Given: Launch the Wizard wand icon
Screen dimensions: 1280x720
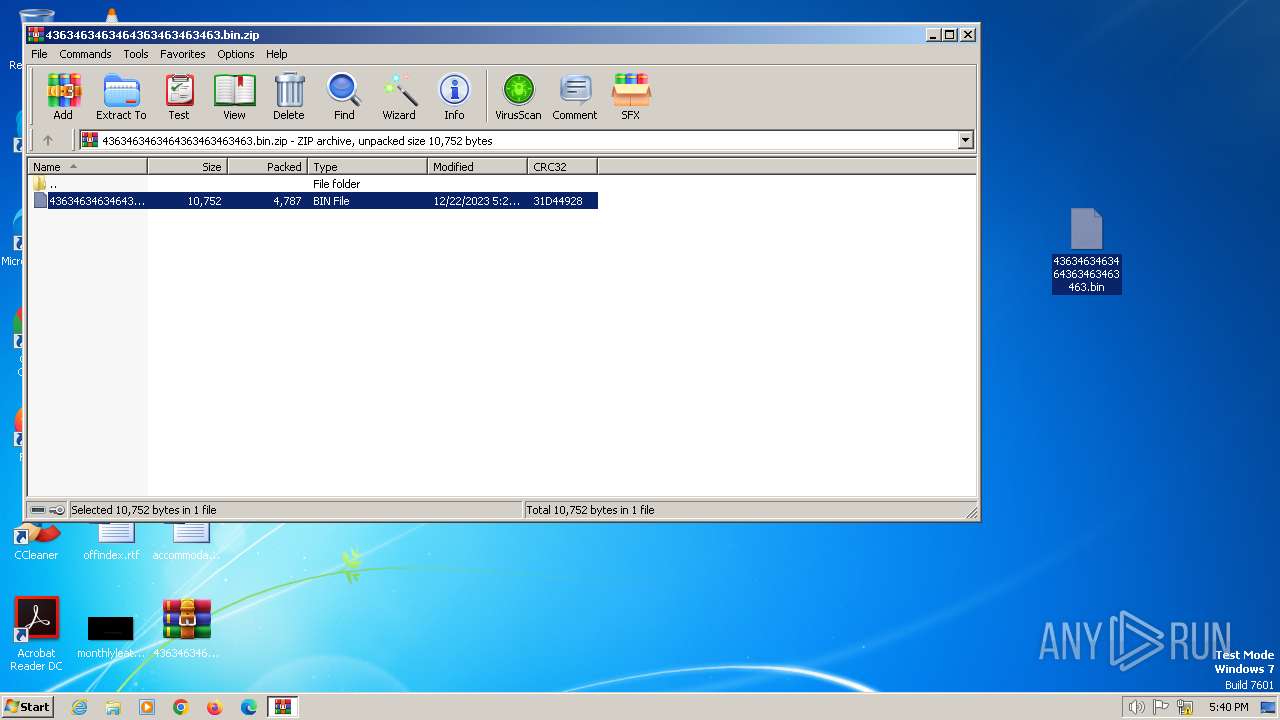Looking at the screenshot, I should point(399,97).
